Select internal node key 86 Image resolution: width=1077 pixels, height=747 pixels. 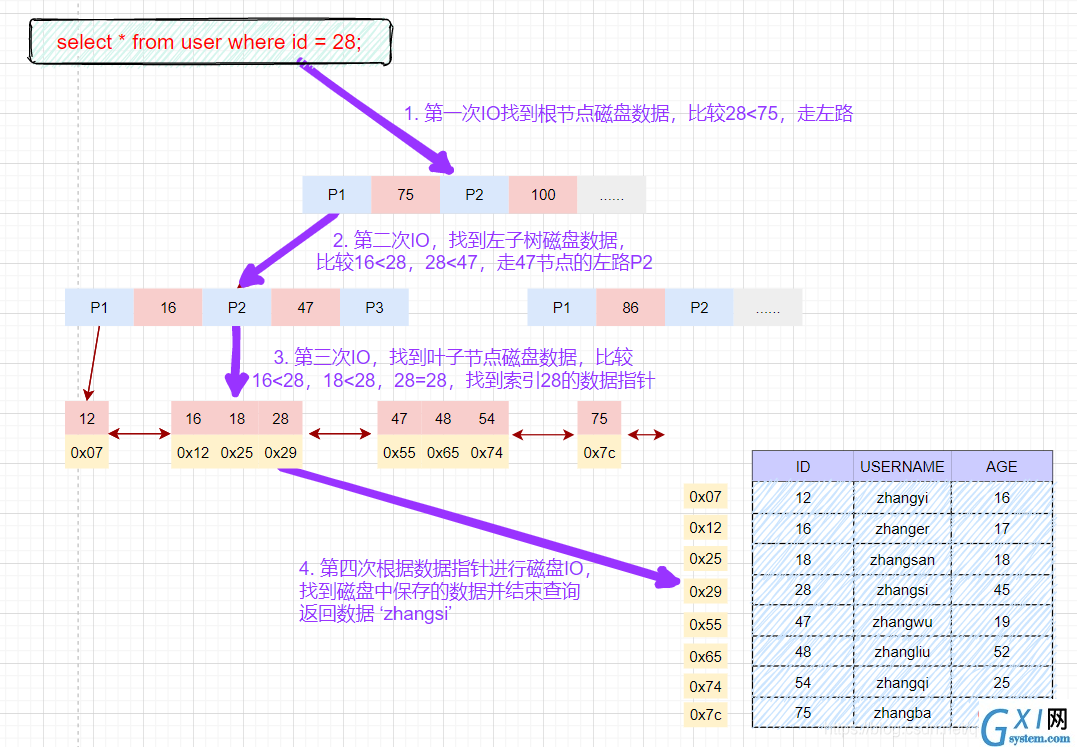pos(631,308)
